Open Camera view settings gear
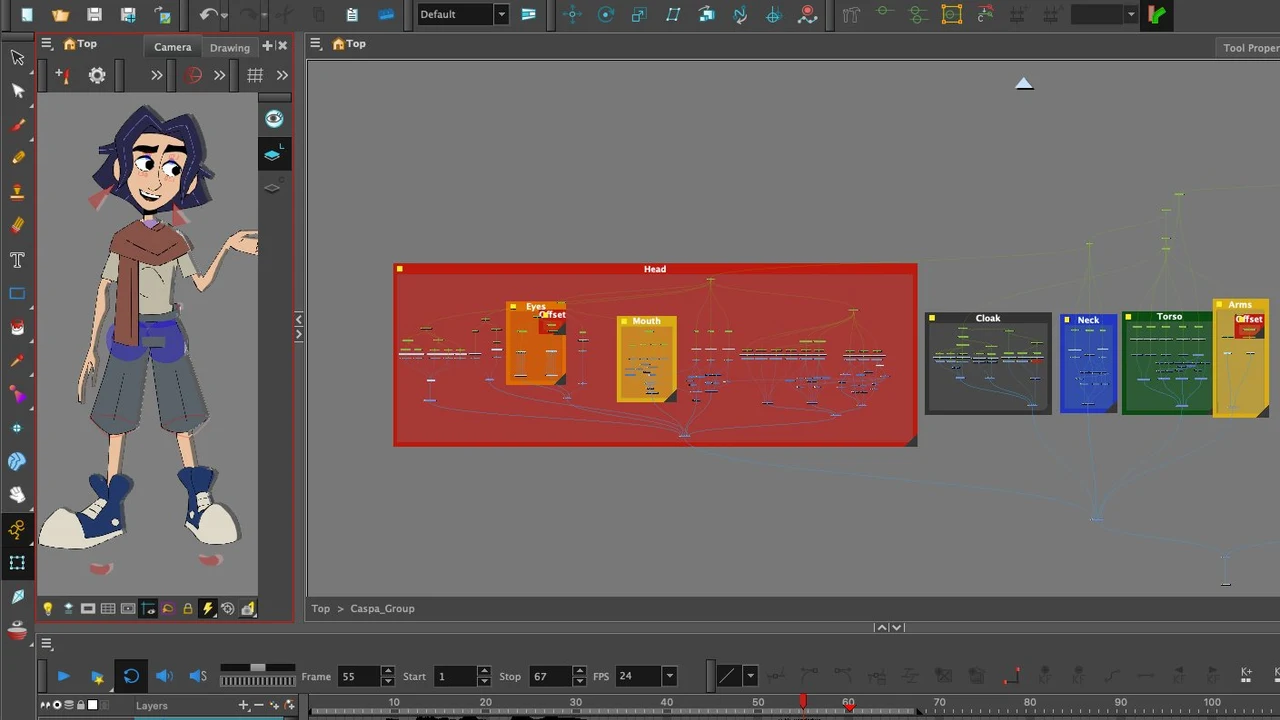1280x720 pixels. click(97, 75)
